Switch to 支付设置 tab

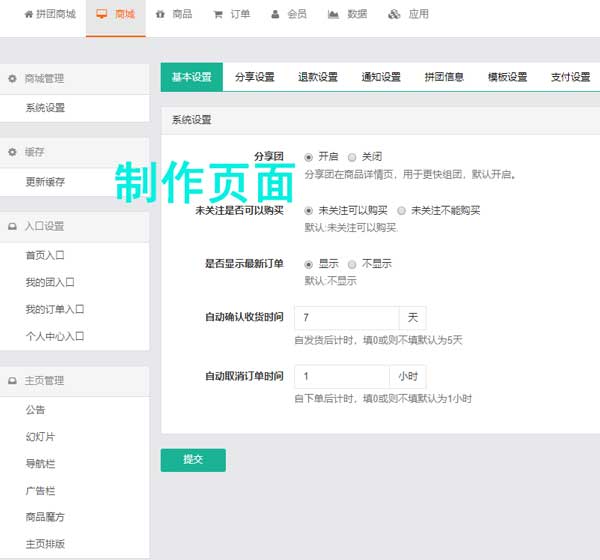(x=571, y=77)
